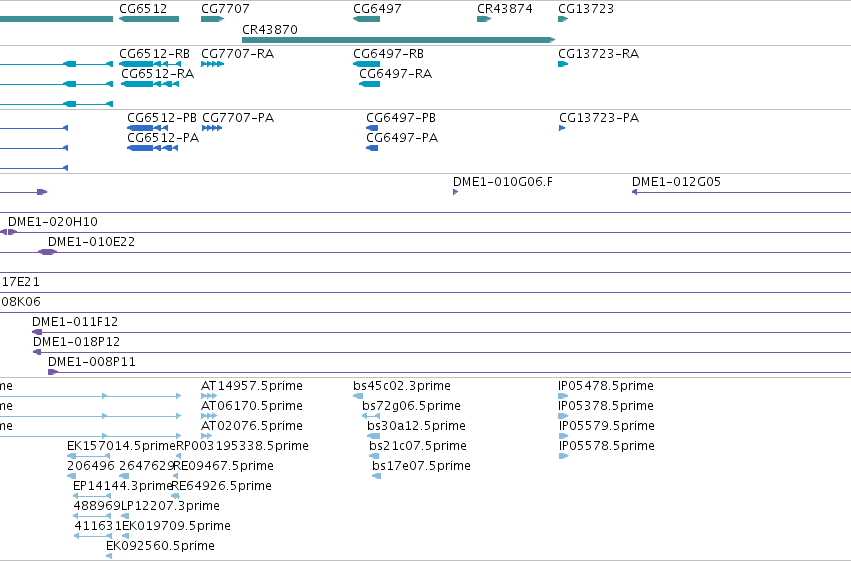Select the EK092560.5prime EST
Viewport: 851px width, 561px height.
109,556
